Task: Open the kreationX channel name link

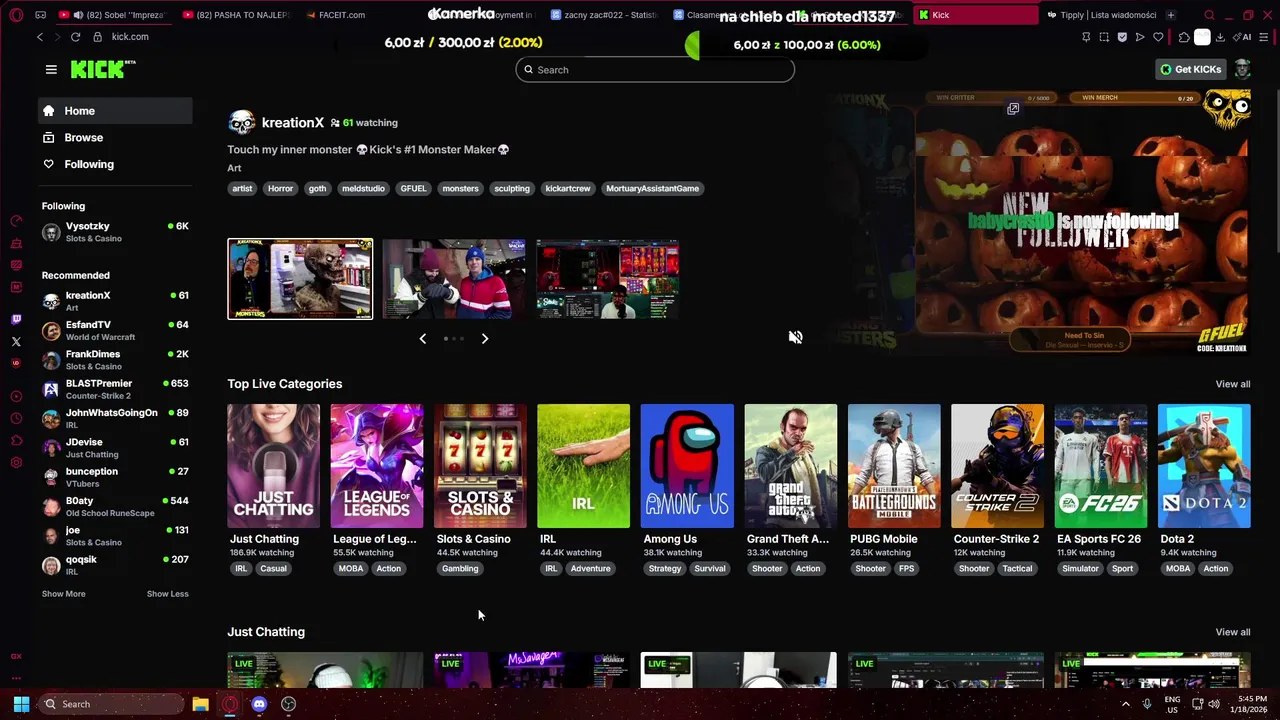Action: tap(292, 122)
